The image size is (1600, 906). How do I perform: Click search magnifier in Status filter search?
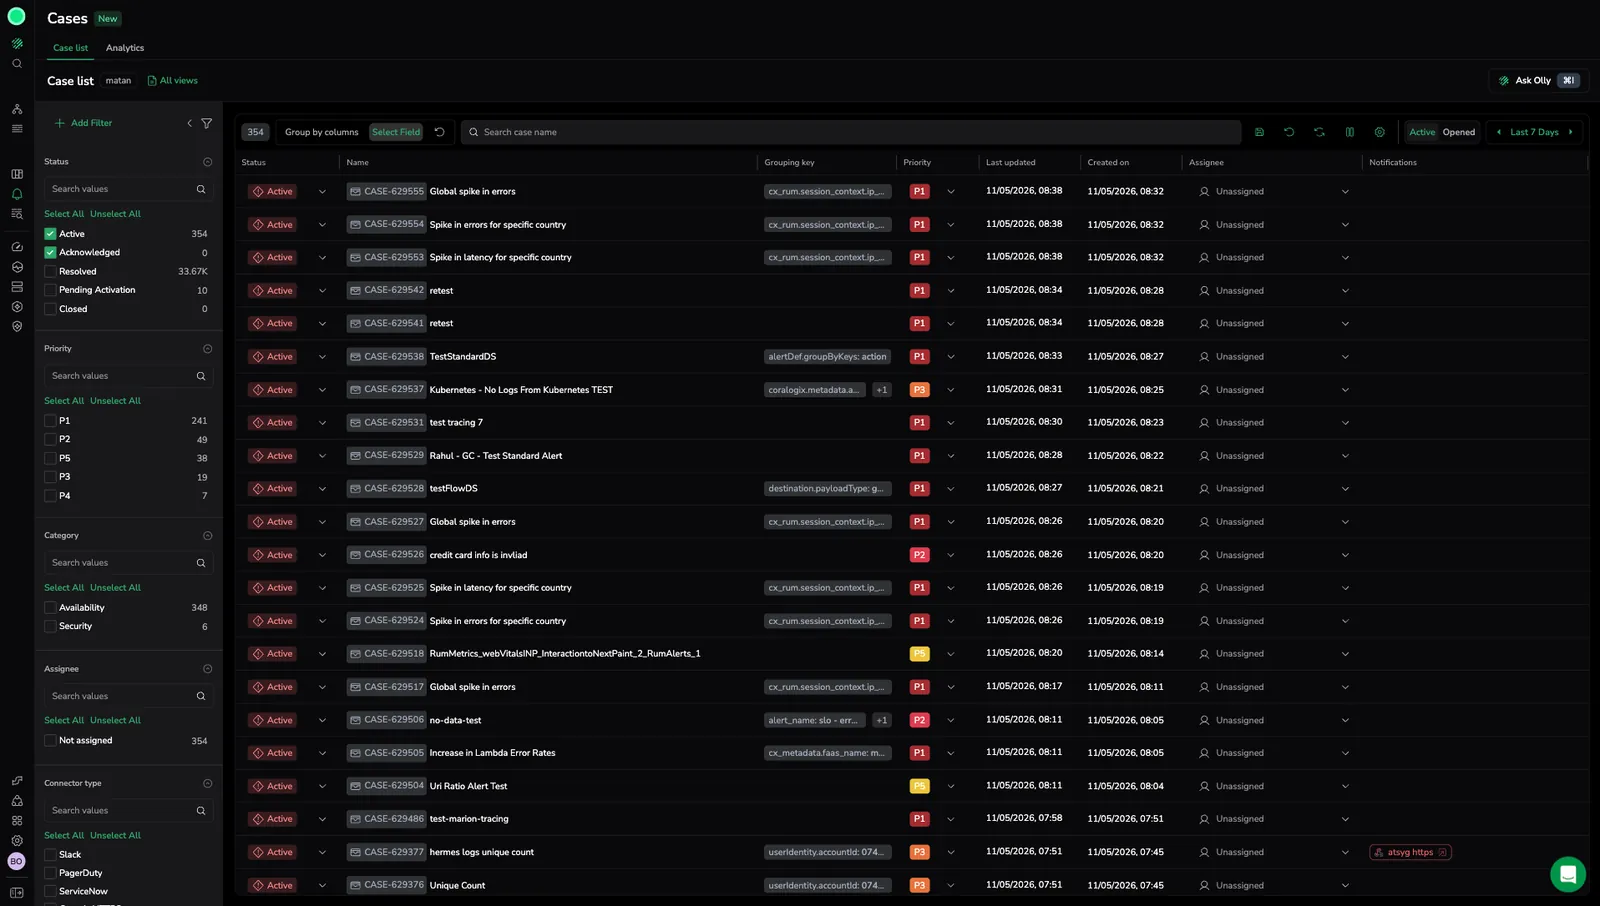point(201,189)
